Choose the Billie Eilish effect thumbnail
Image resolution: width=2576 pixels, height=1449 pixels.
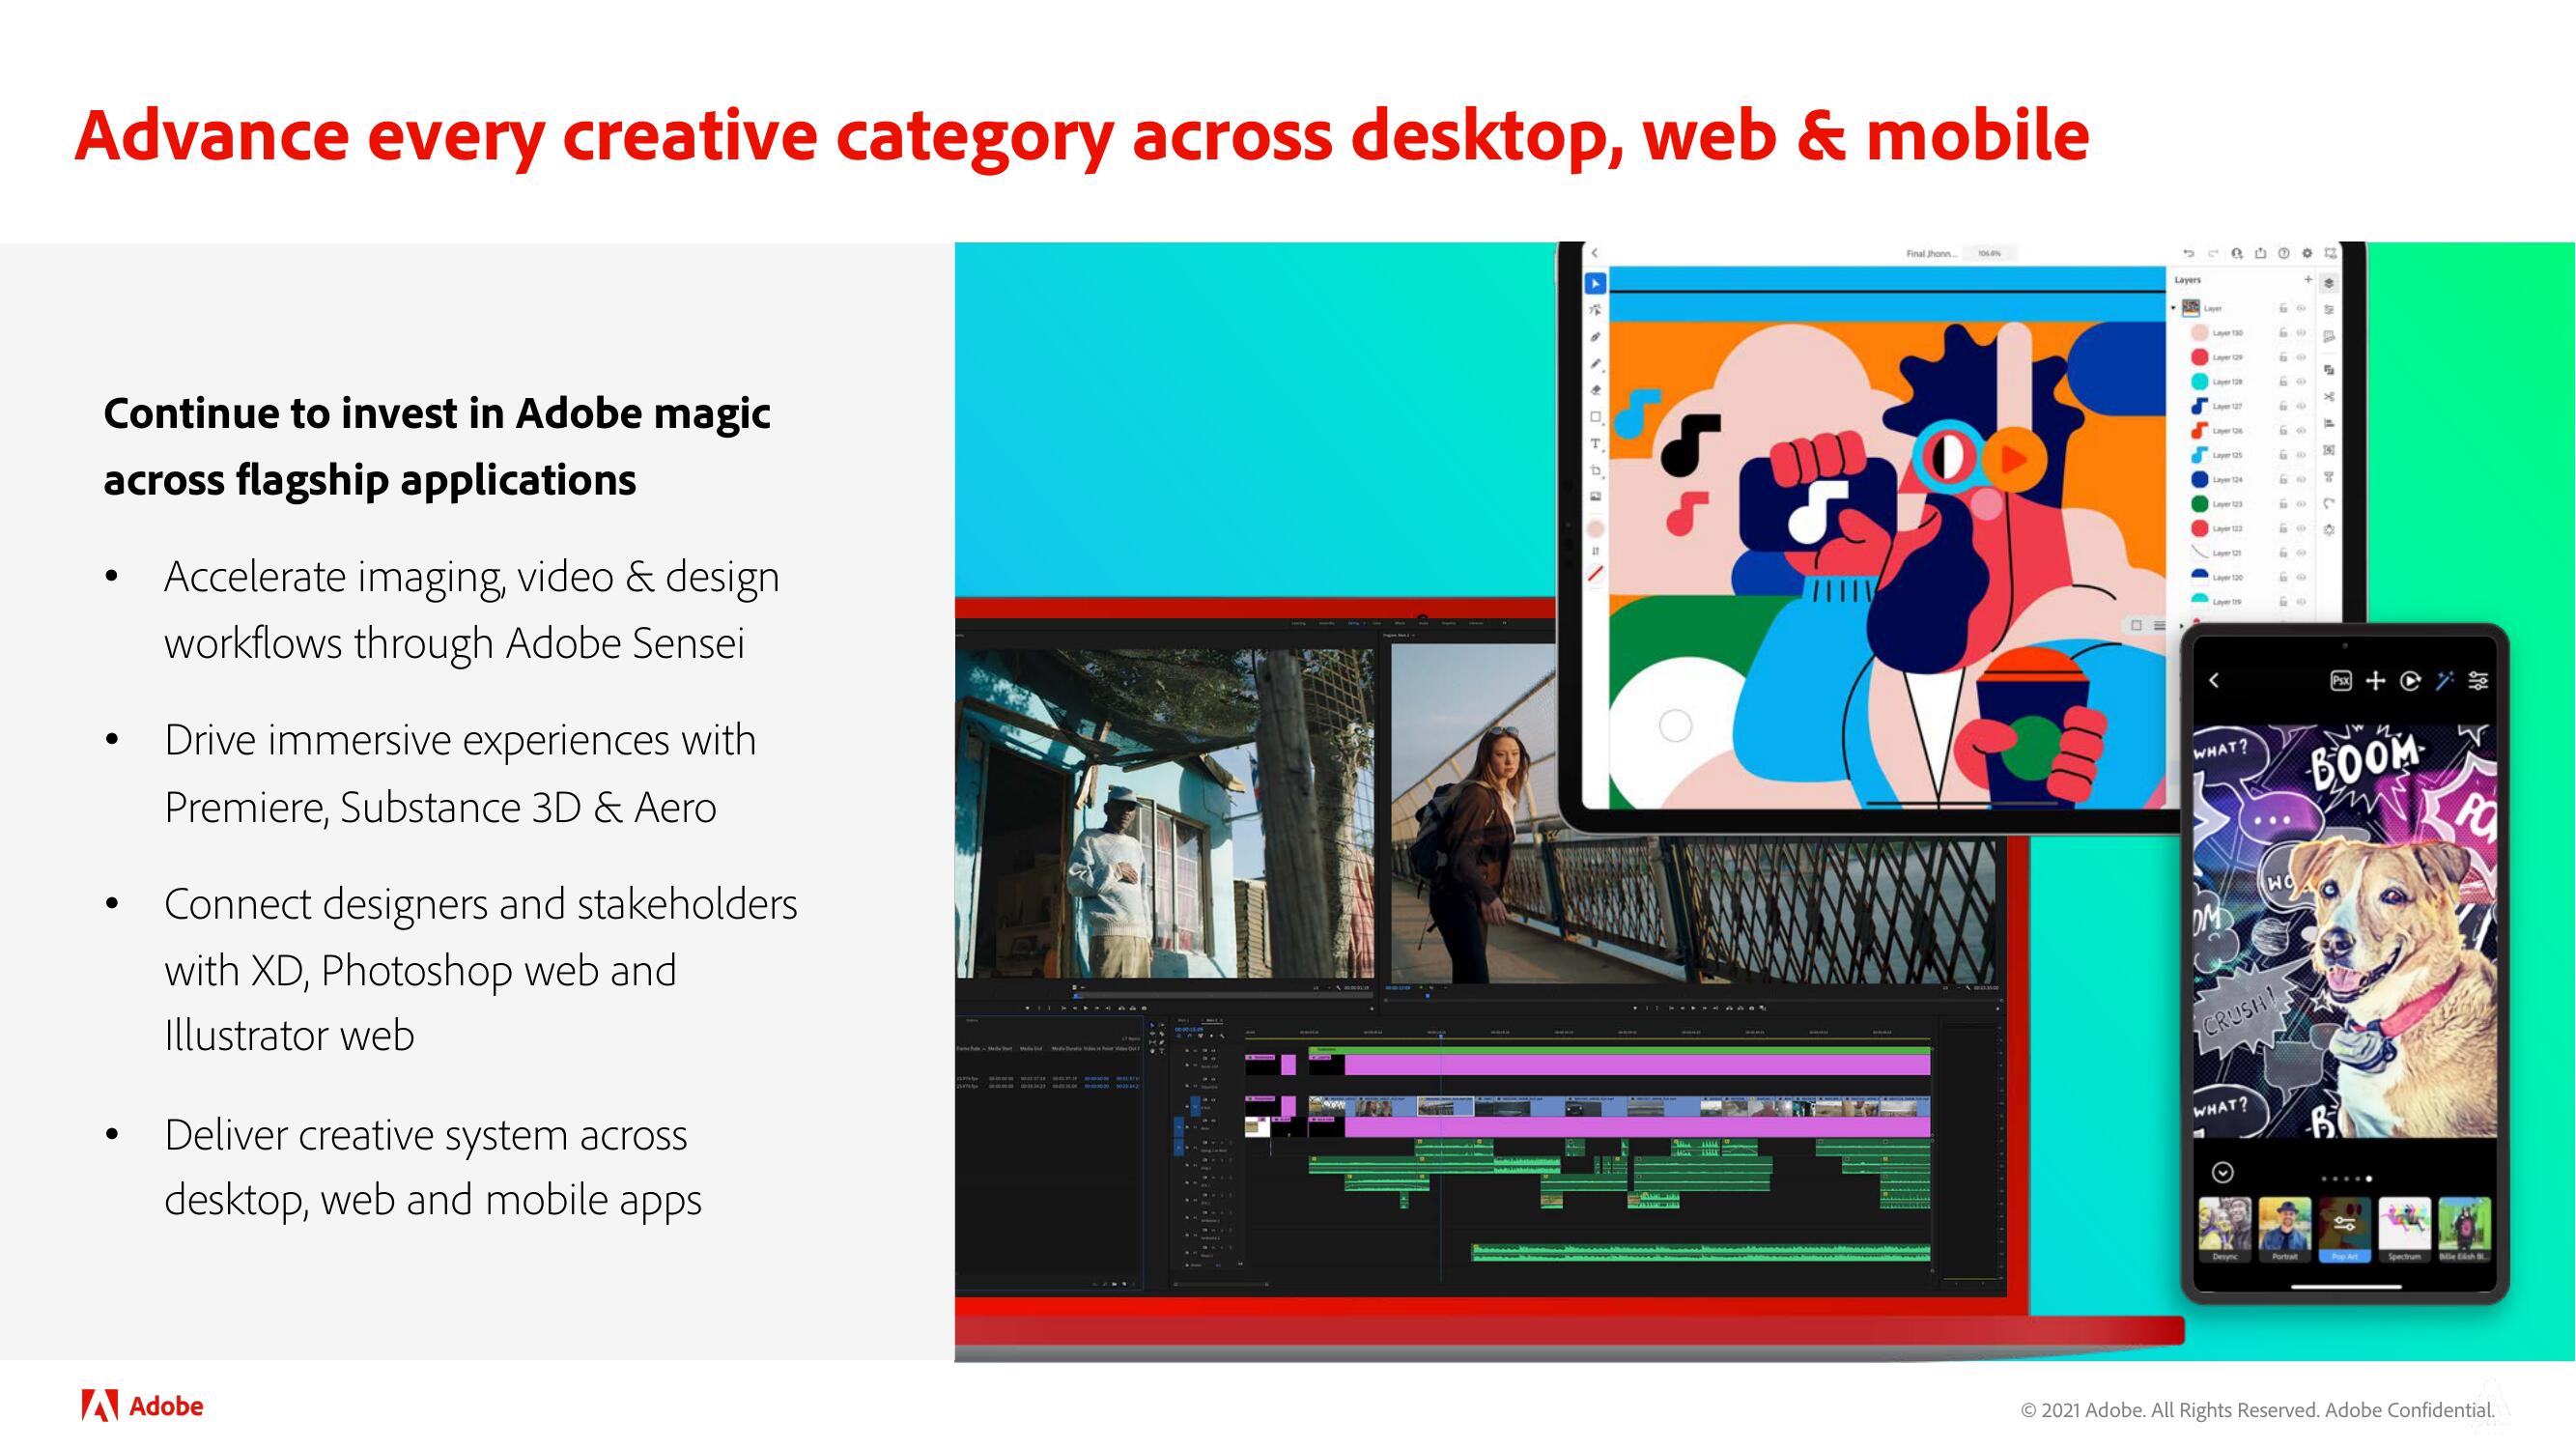[2464, 1229]
